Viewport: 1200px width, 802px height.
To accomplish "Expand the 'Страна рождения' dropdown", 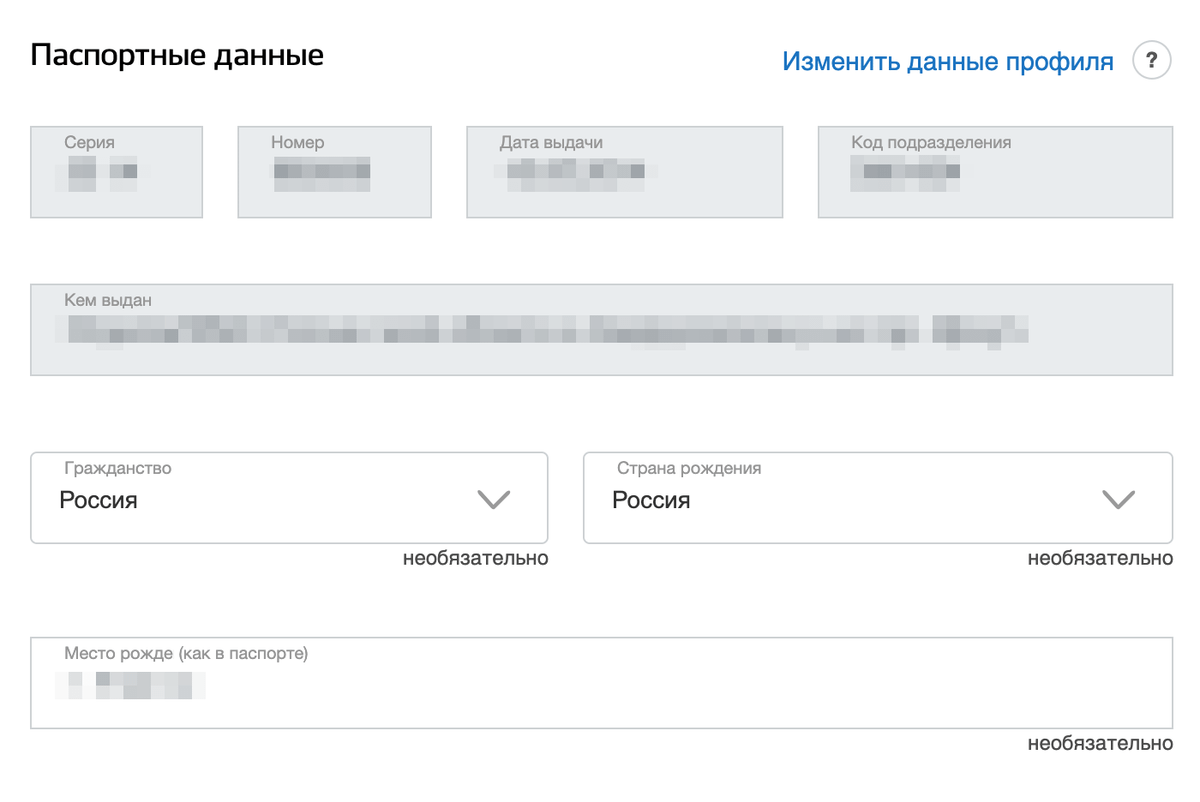I will tap(877, 498).
